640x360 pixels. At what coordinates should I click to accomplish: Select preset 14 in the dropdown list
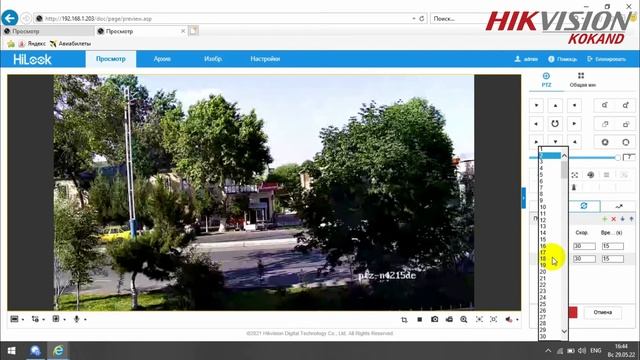[549, 233]
